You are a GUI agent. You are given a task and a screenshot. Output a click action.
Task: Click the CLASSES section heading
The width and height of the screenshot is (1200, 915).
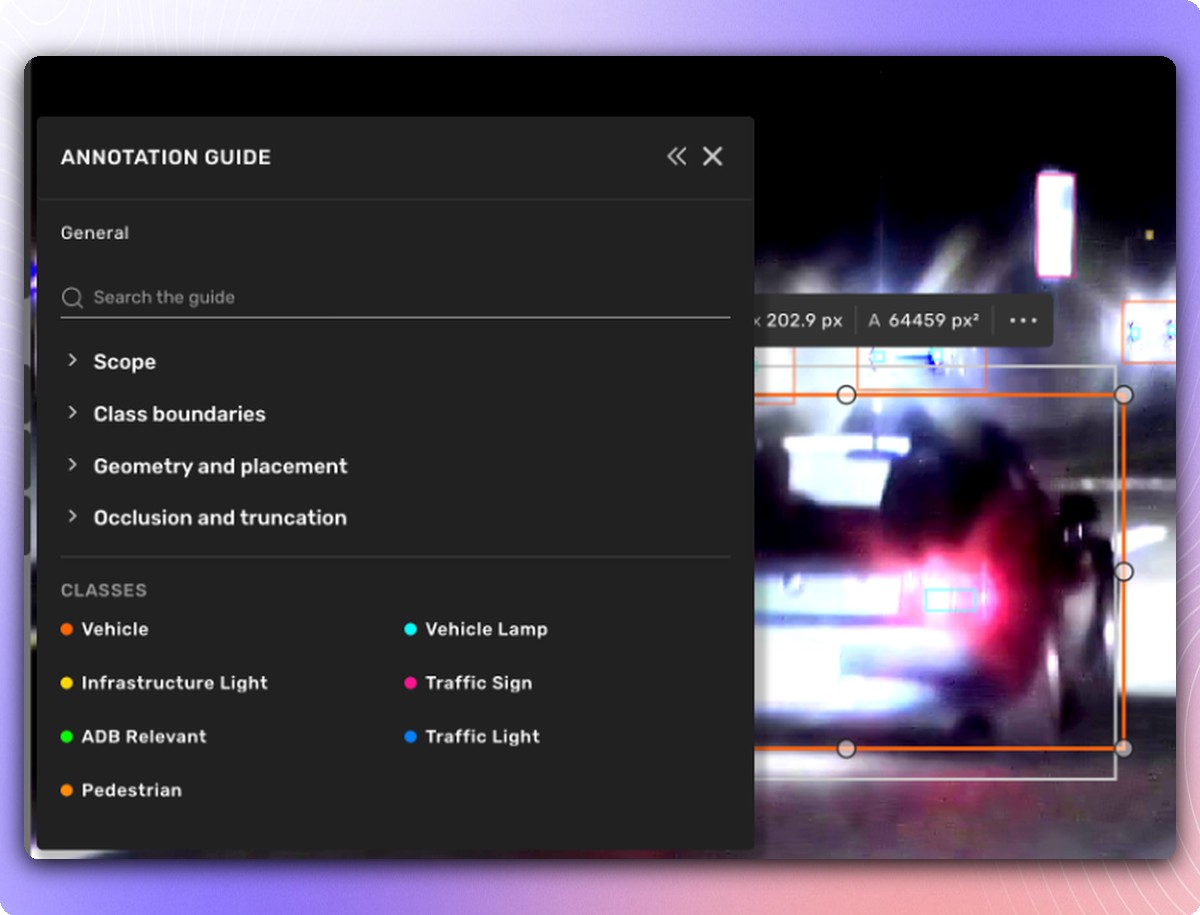[x=104, y=590]
